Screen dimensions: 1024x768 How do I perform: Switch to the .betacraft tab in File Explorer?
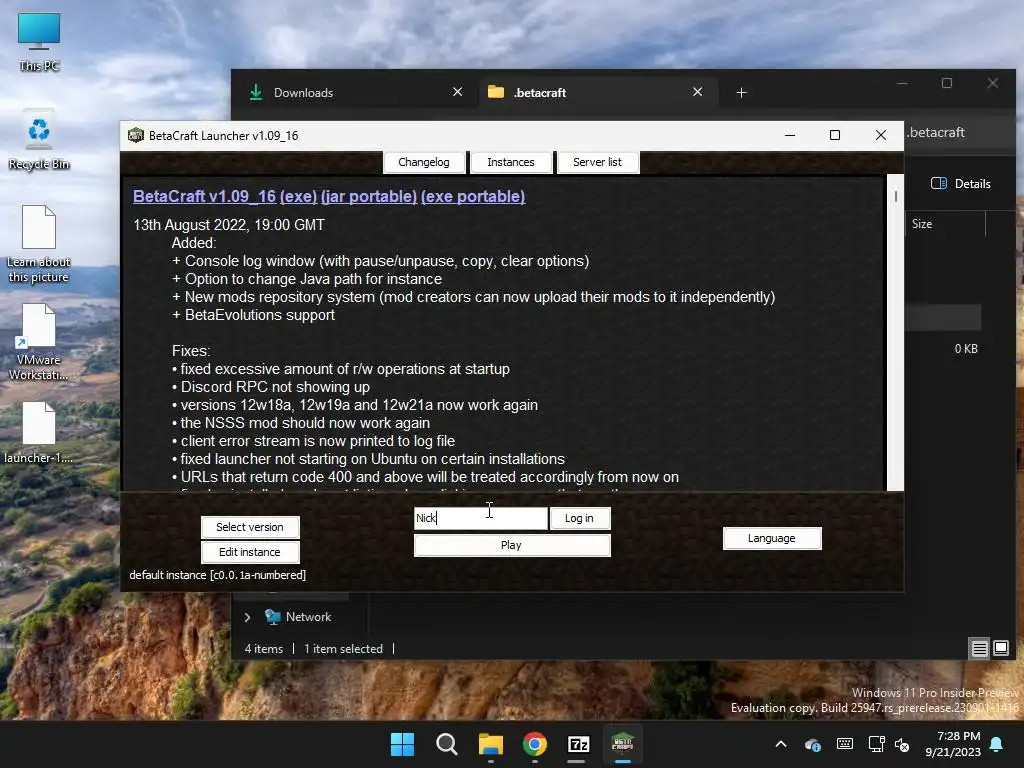coord(598,93)
